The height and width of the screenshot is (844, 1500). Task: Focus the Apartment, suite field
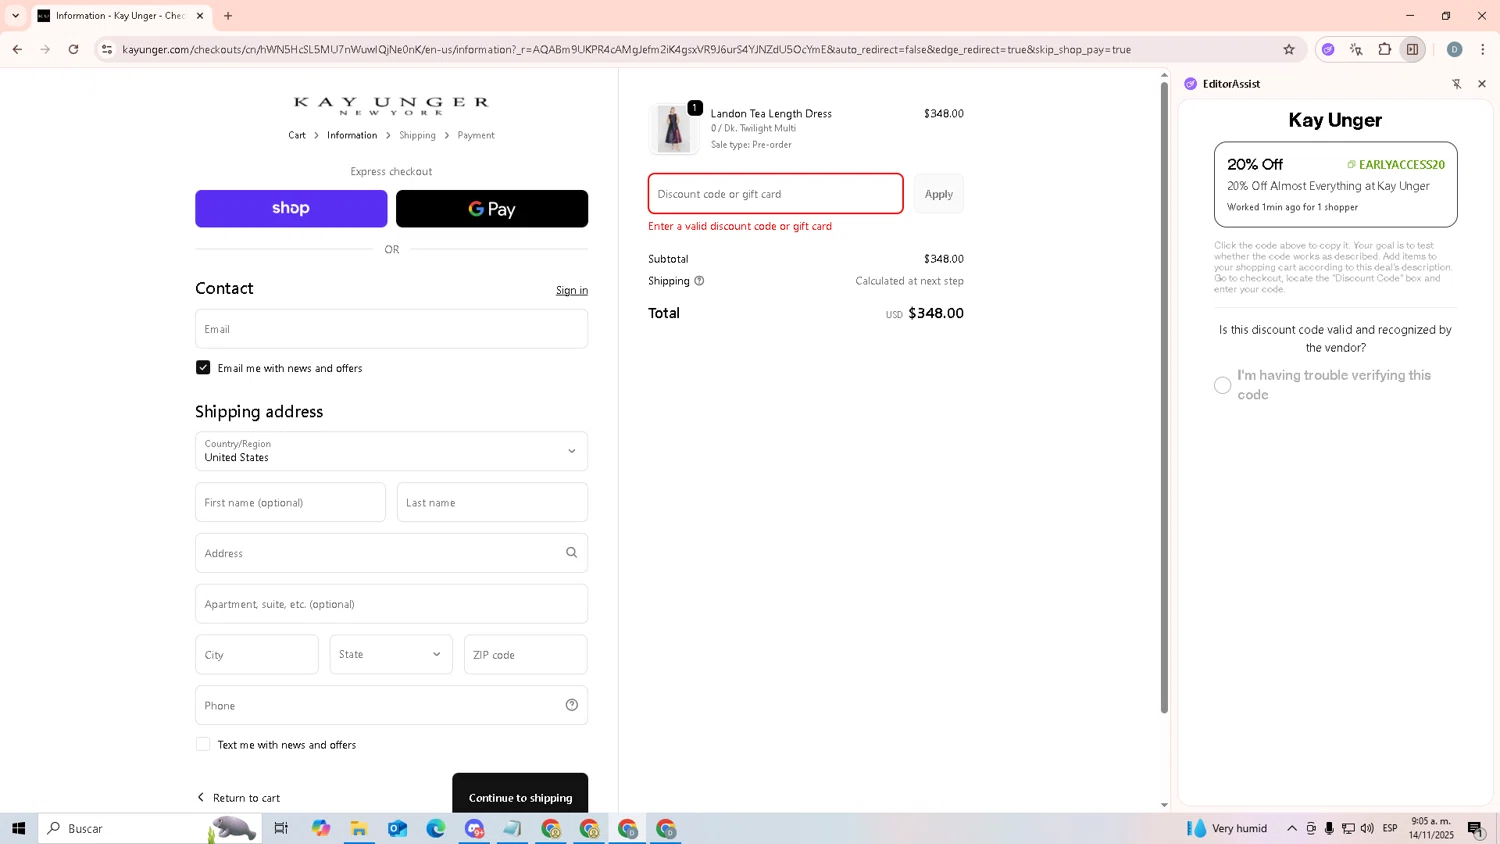pos(391,604)
